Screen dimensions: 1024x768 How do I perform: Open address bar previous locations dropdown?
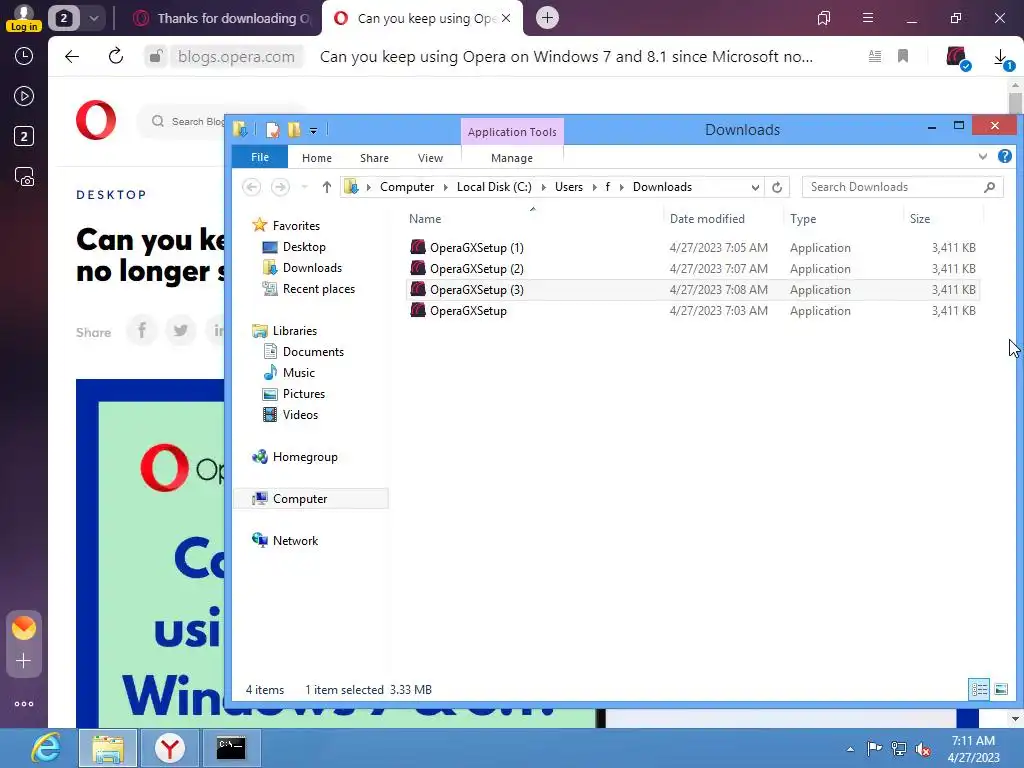(x=755, y=187)
